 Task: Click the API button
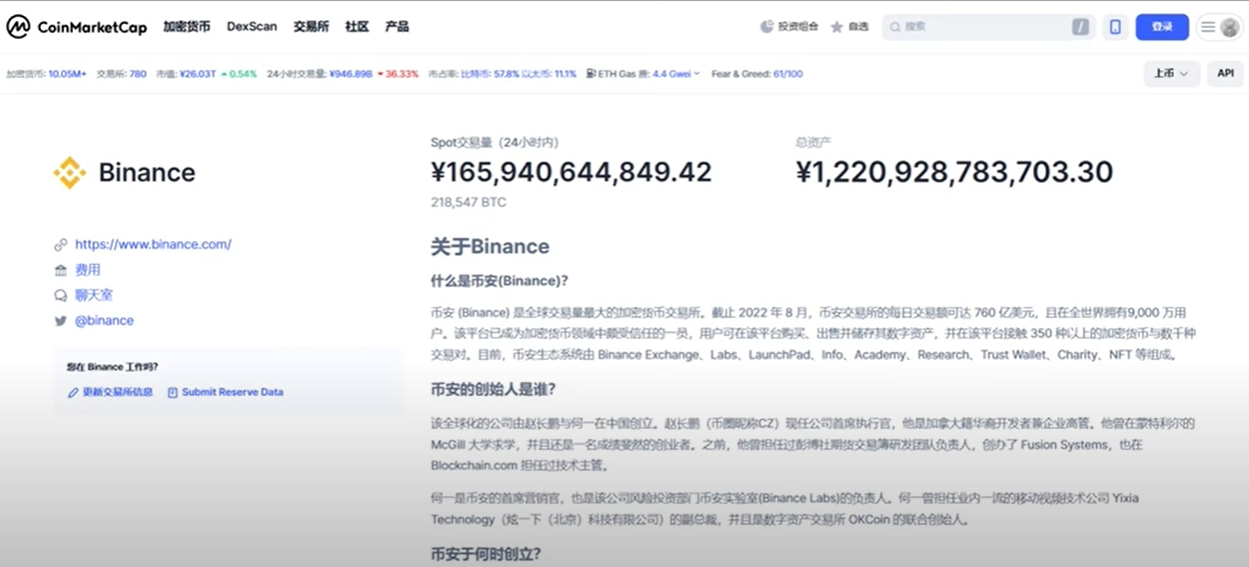(1225, 74)
